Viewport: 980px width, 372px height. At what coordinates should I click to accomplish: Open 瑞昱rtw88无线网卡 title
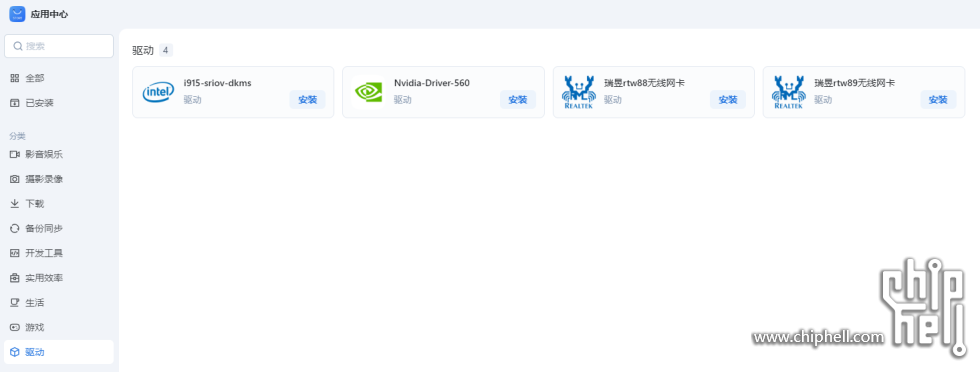[x=644, y=83]
